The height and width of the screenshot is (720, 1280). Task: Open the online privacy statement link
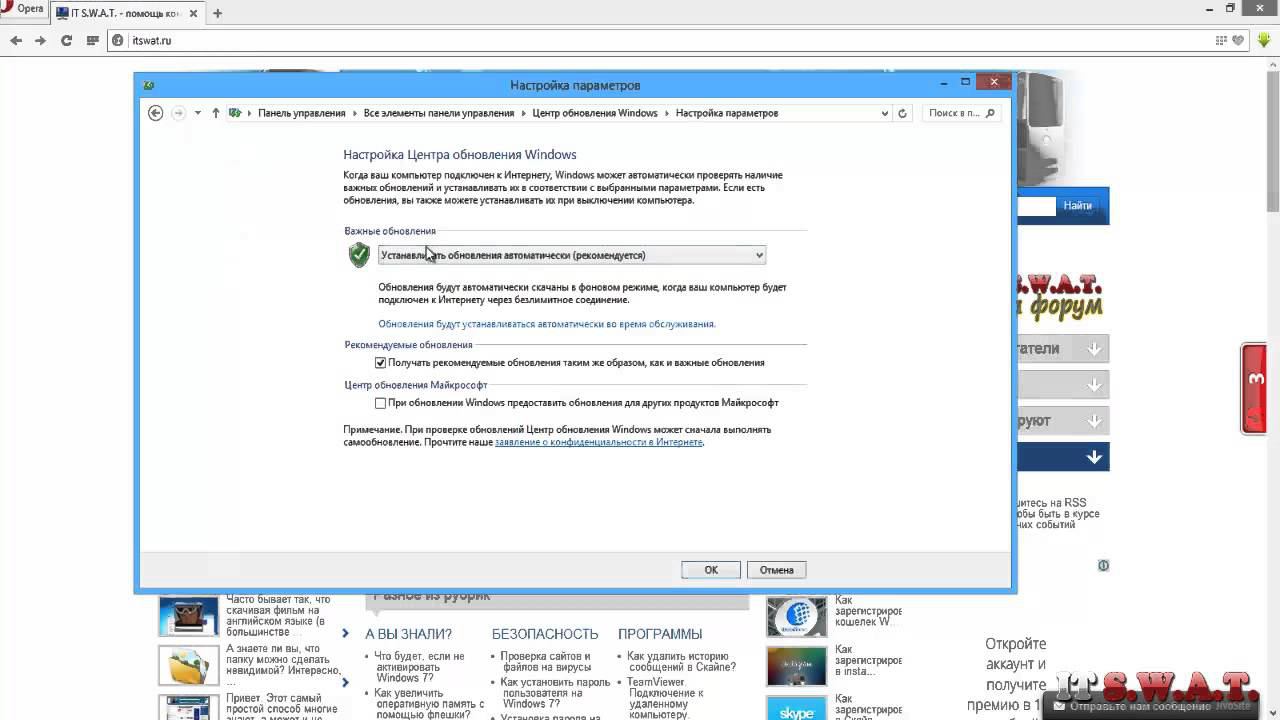pos(599,442)
